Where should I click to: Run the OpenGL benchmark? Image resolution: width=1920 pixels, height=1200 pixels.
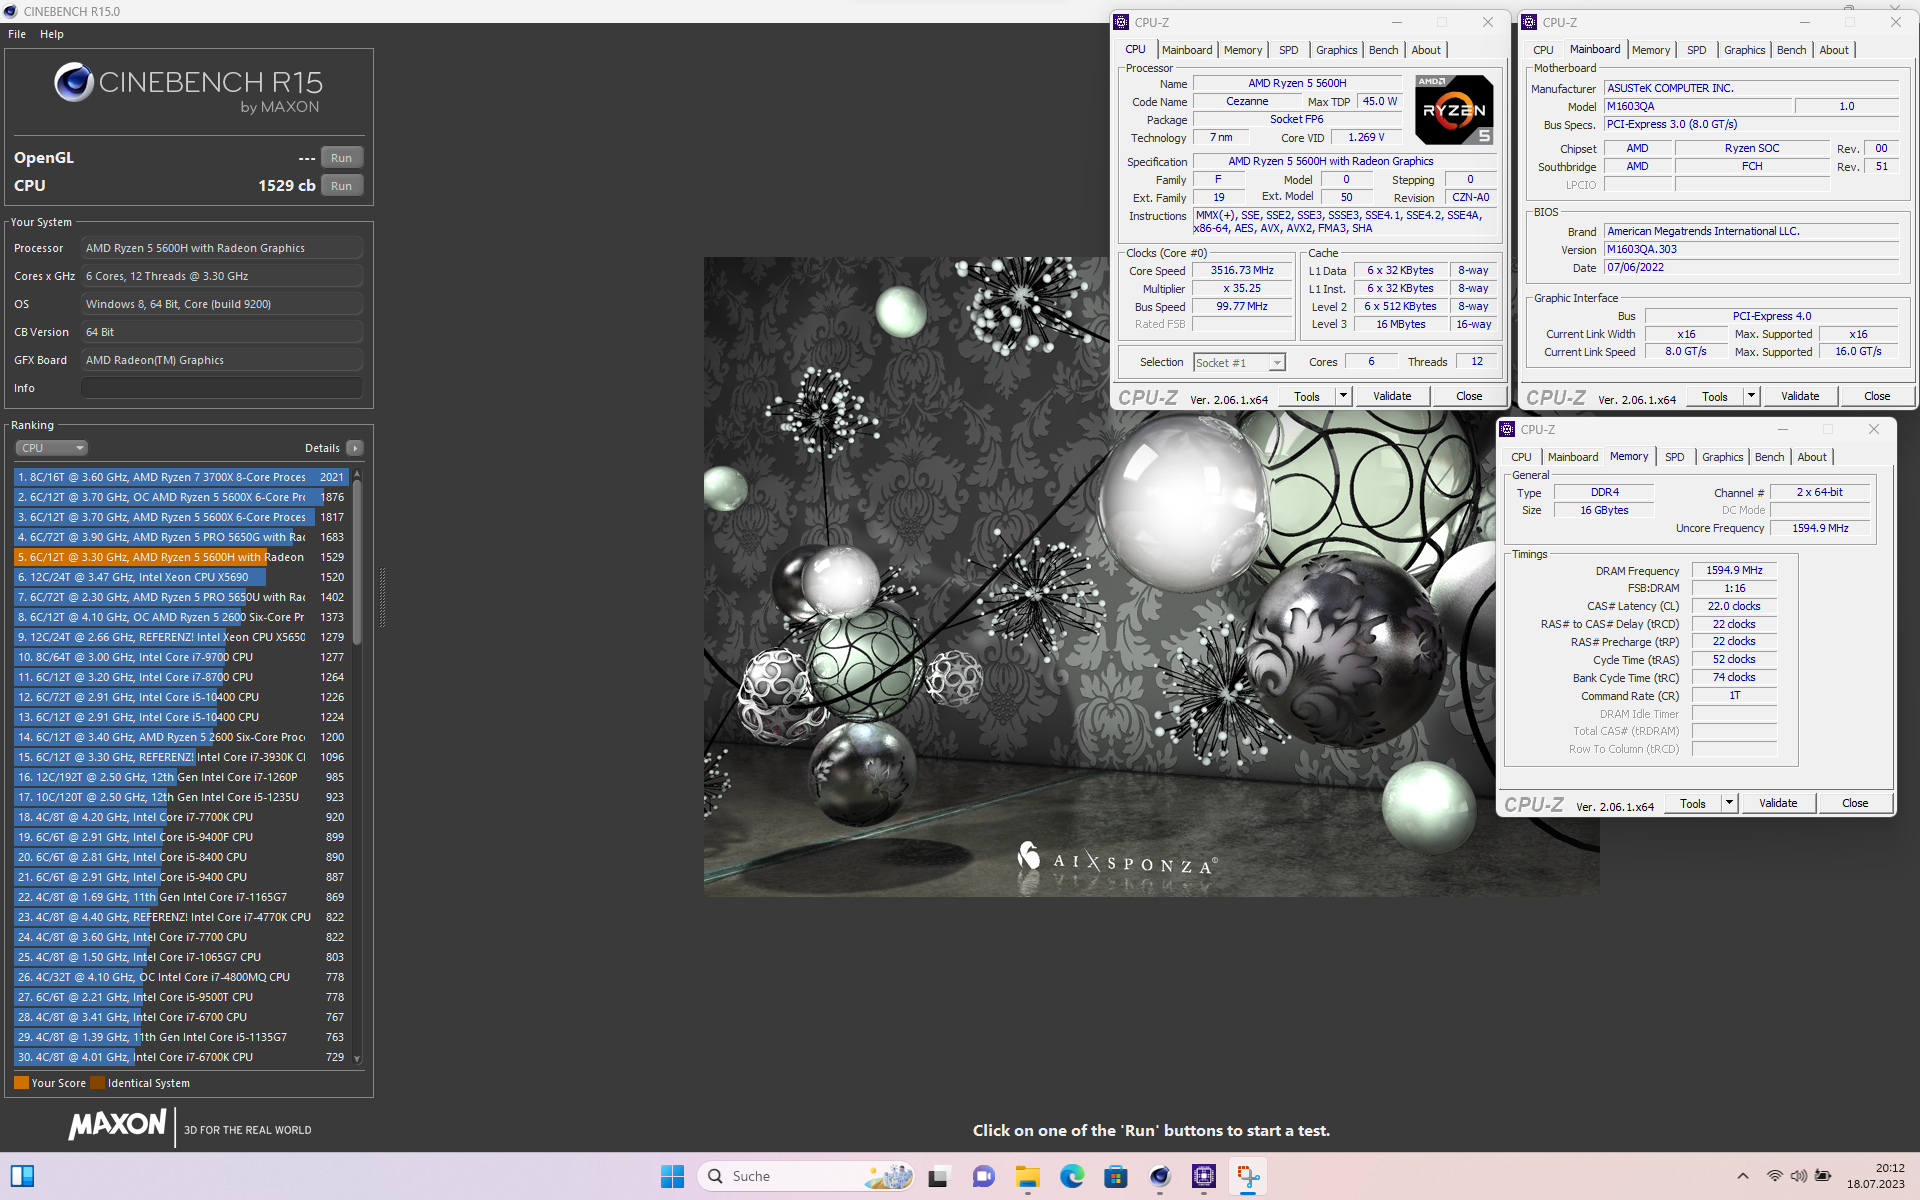342,158
